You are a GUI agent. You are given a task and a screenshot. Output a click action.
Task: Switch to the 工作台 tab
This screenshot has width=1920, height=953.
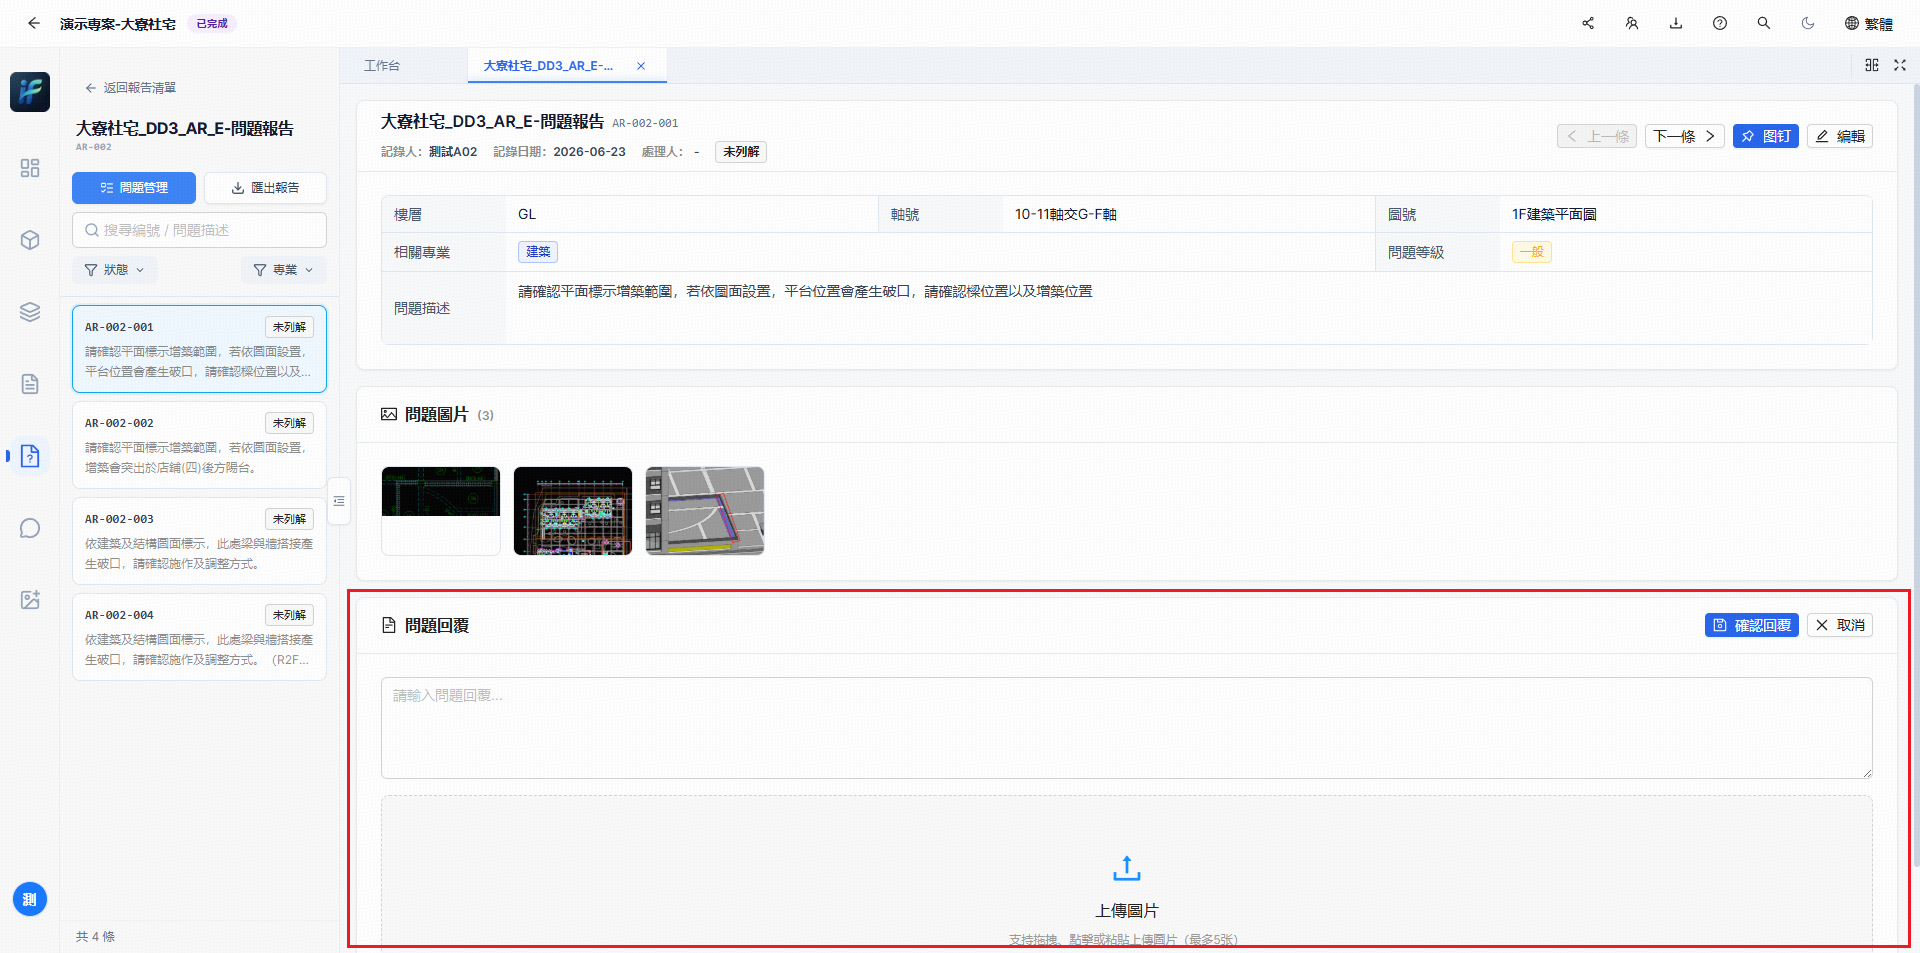(x=382, y=66)
